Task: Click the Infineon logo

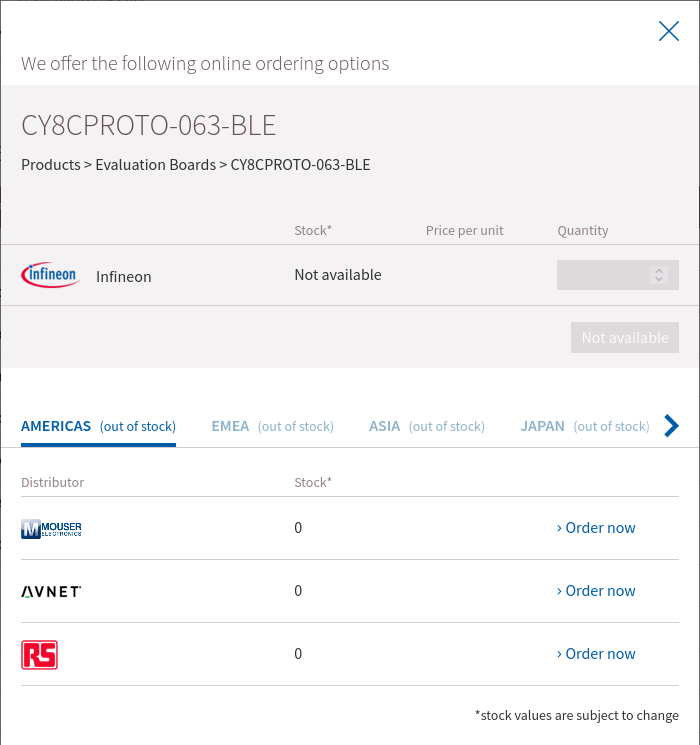Action: [51, 275]
